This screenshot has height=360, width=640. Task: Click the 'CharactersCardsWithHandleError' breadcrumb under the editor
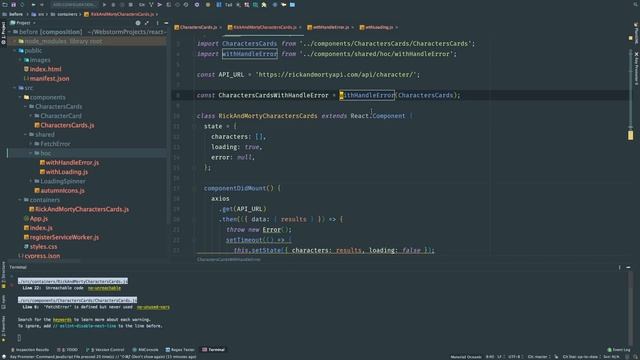(229, 260)
